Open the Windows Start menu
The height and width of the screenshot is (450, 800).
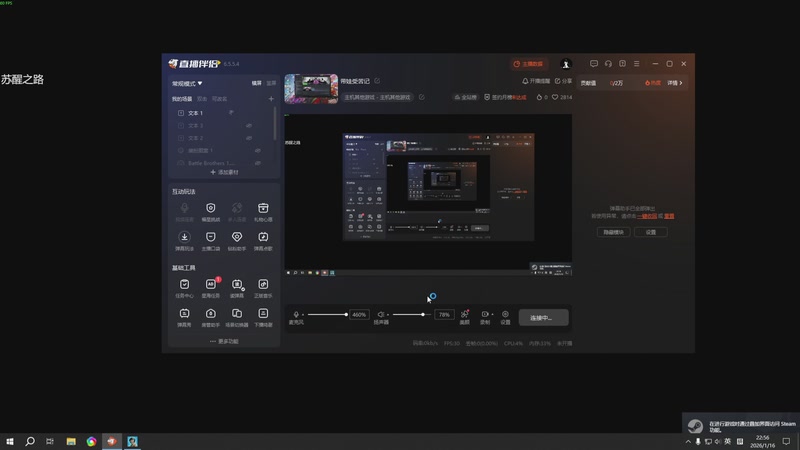(10, 441)
